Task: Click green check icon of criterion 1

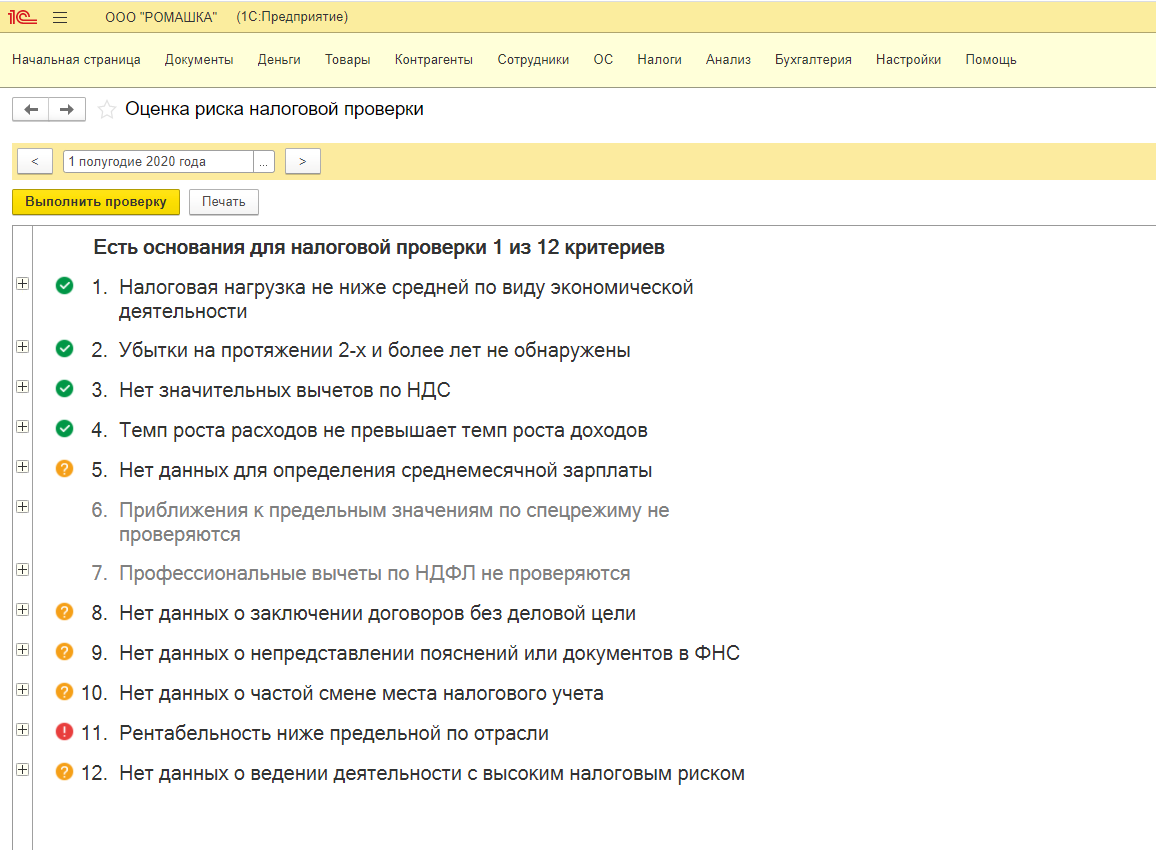Action: (x=65, y=285)
